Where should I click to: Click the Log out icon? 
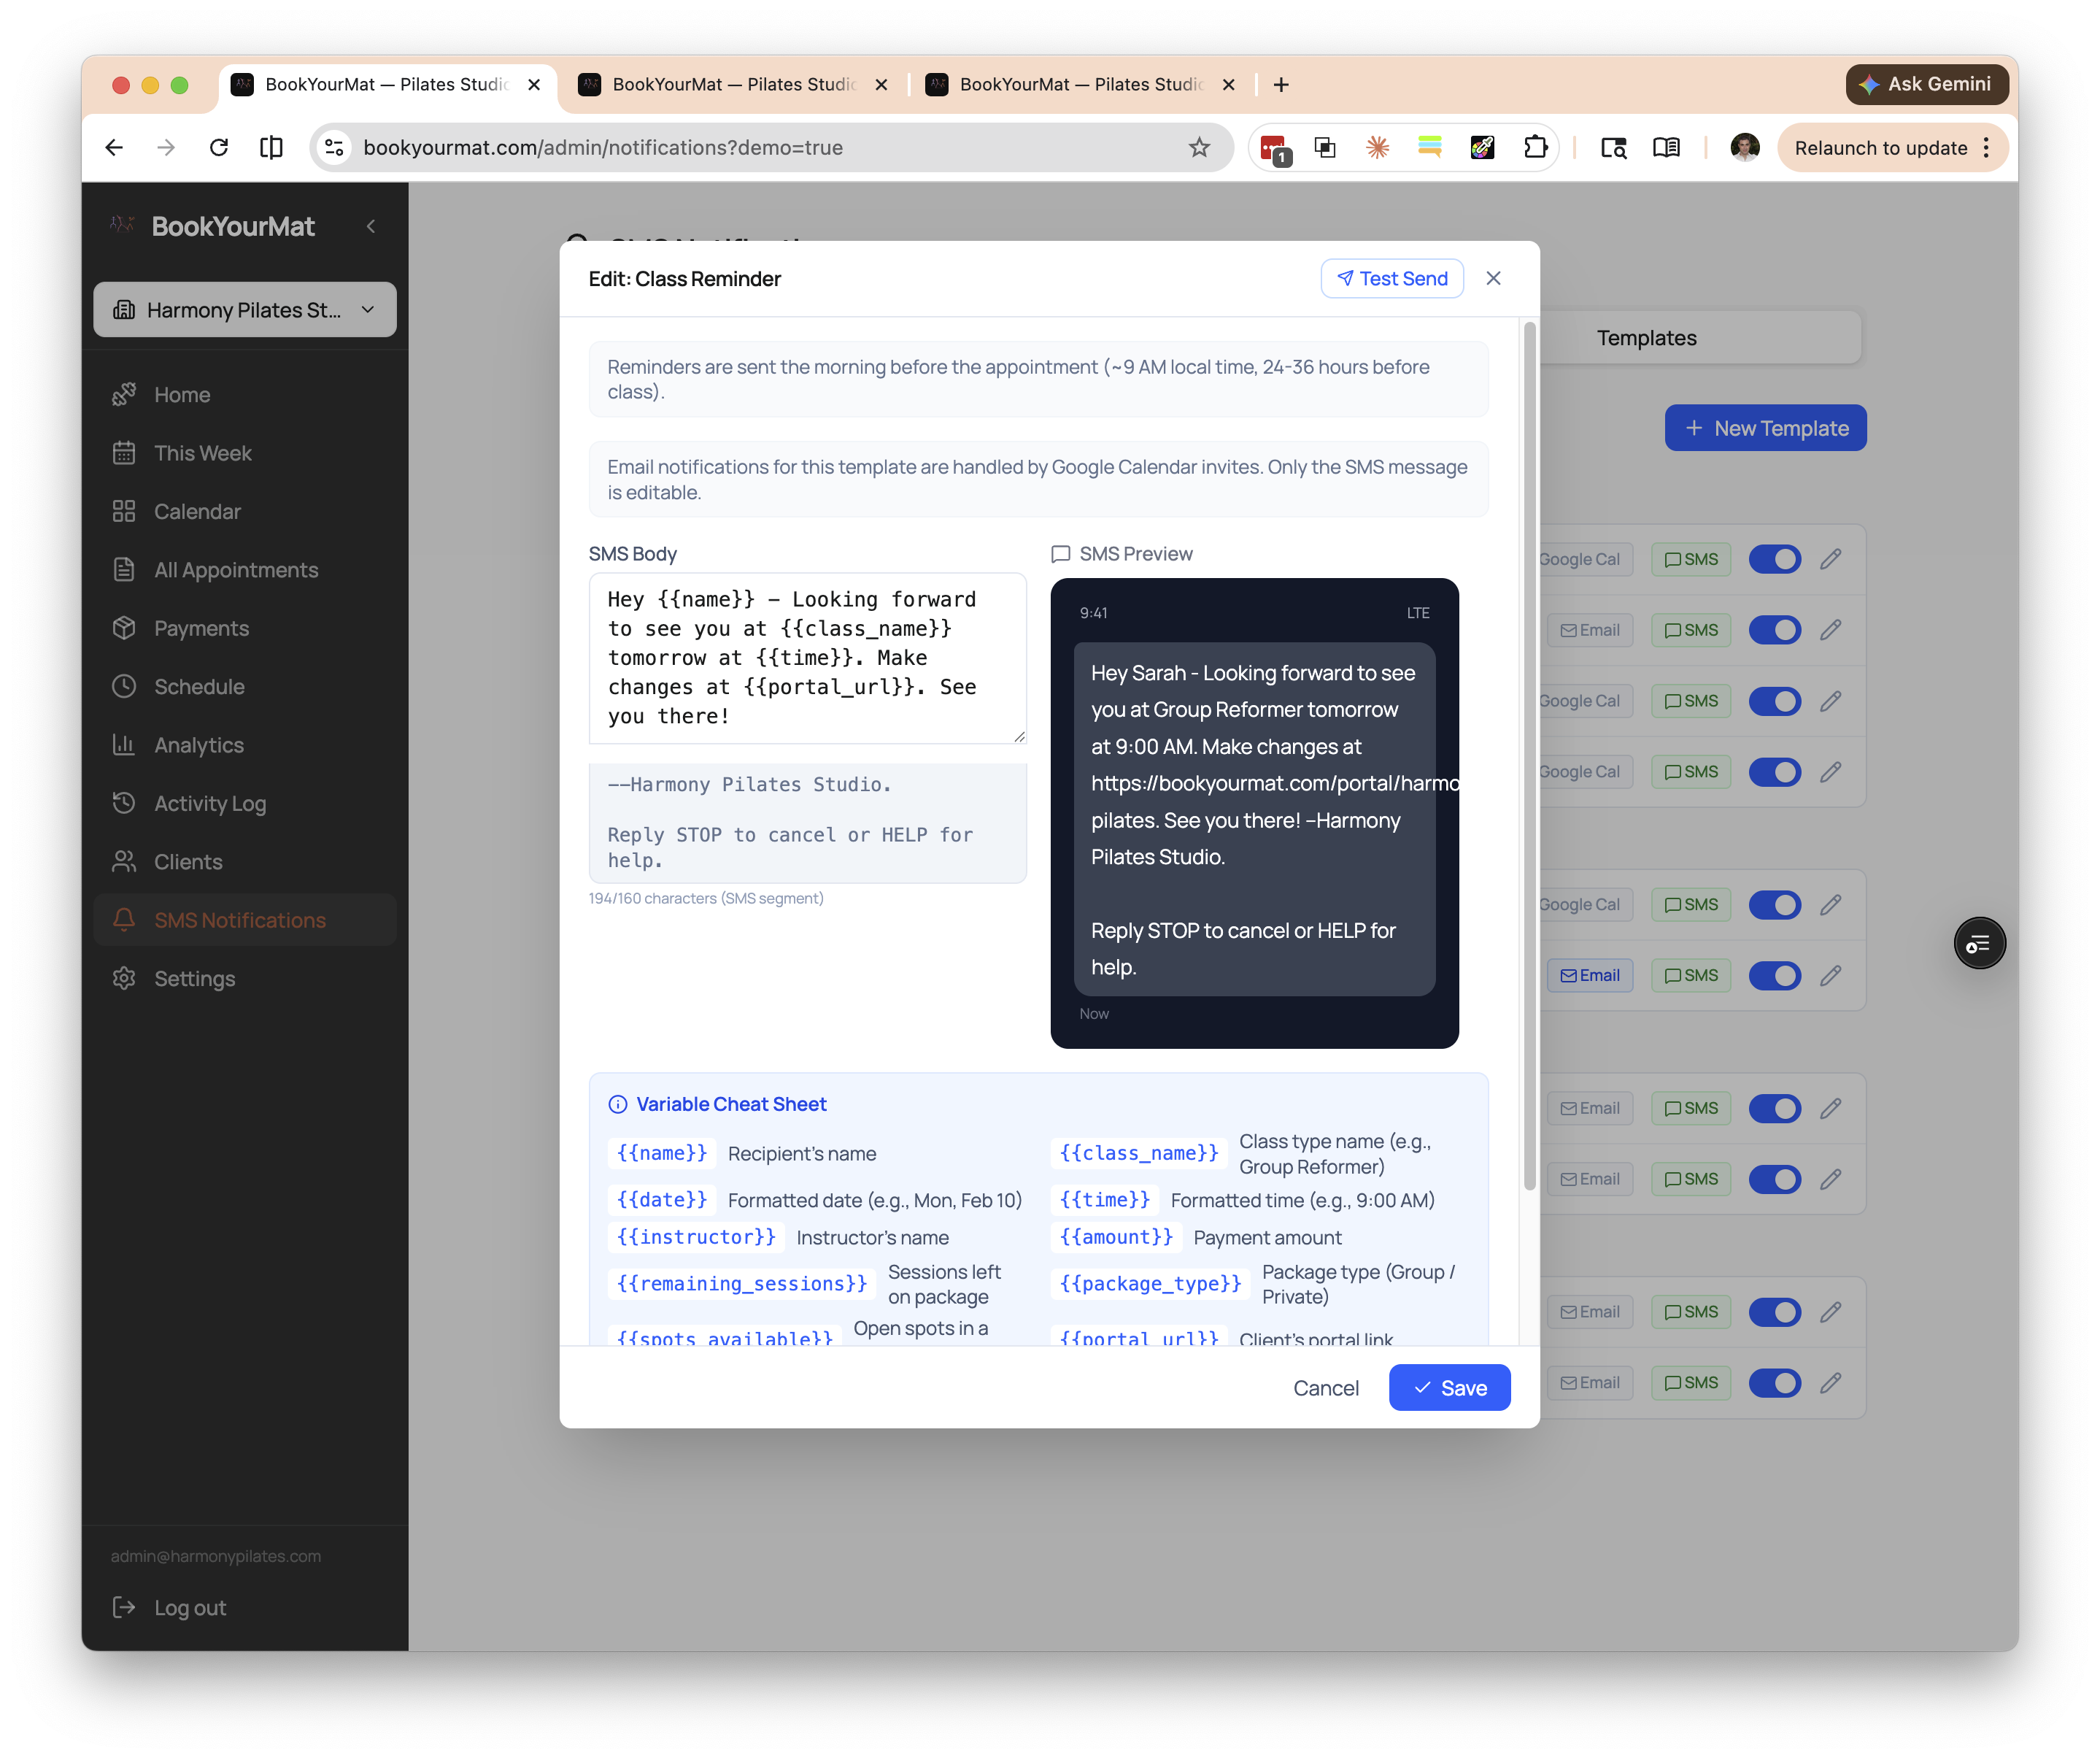coord(124,1607)
